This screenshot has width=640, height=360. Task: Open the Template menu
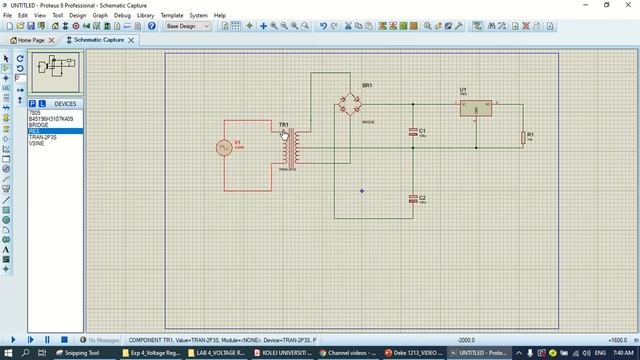(x=172, y=16)
